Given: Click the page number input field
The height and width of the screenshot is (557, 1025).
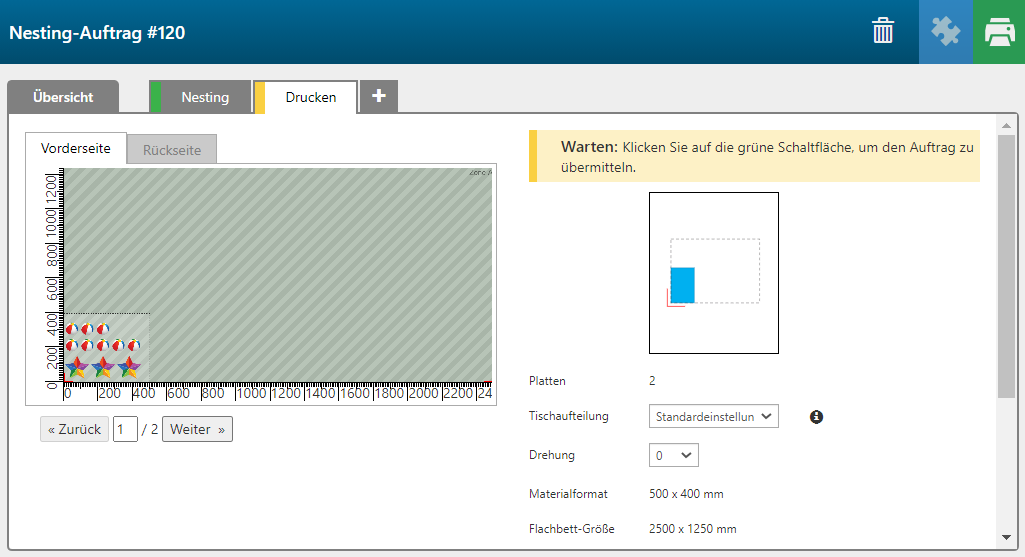Looking at the screenshot, I should [x=125, y=429].
